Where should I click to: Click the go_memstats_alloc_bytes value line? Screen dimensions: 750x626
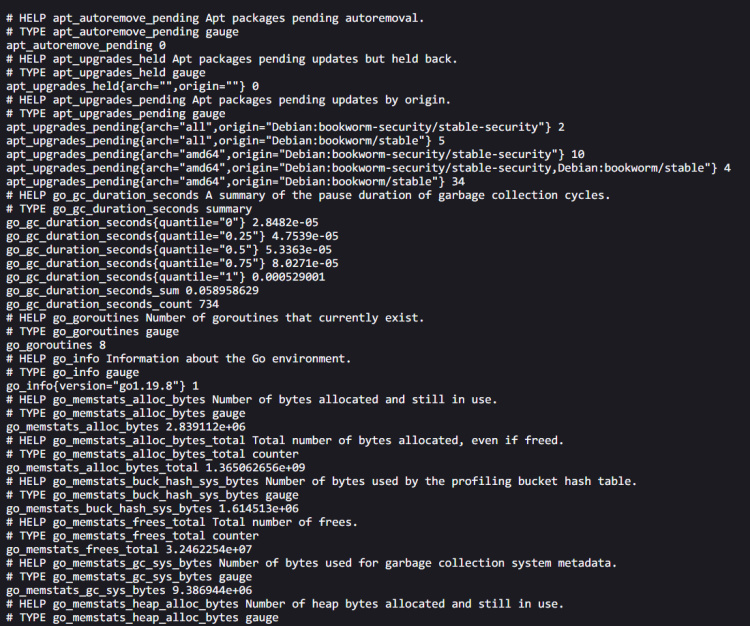click(x=132, y=426)
